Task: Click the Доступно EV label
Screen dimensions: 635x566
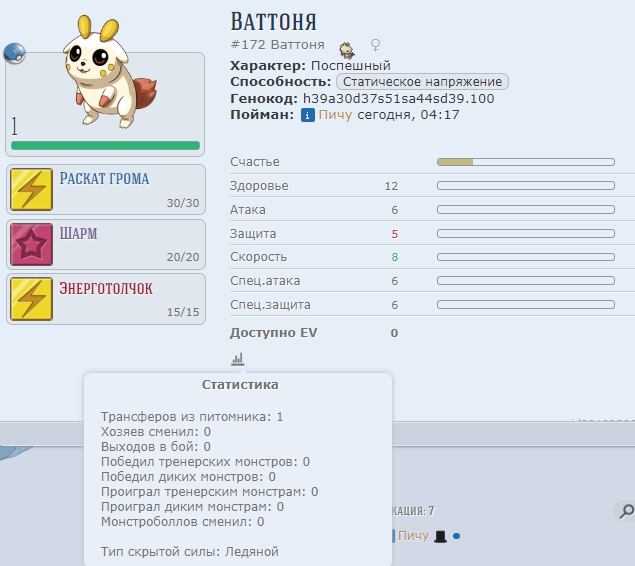Action: pos(274,333)
